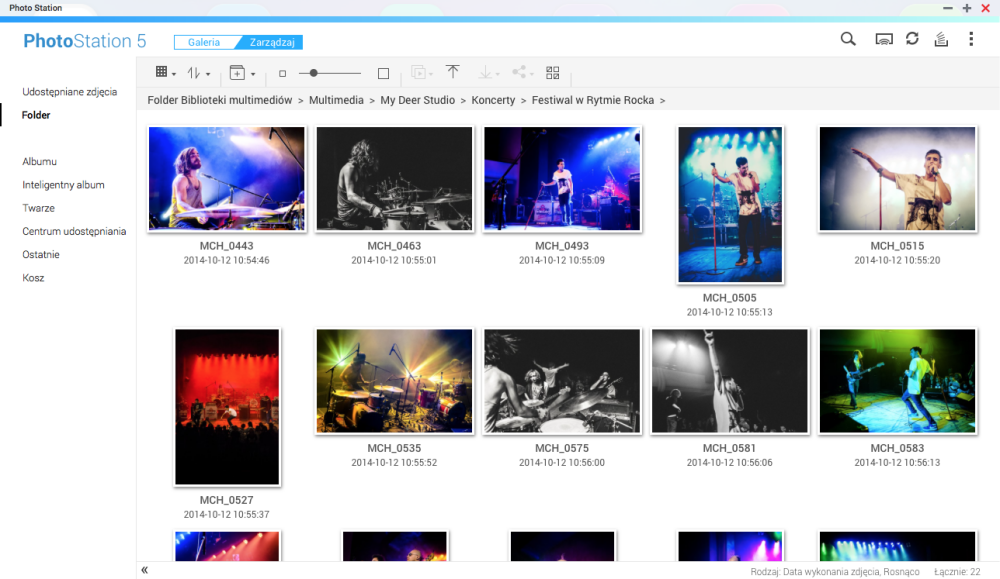Open the search tool in the header
The height and width of the screenshot is (579, 1000).
pyautogui.click(x=848, y=39)
